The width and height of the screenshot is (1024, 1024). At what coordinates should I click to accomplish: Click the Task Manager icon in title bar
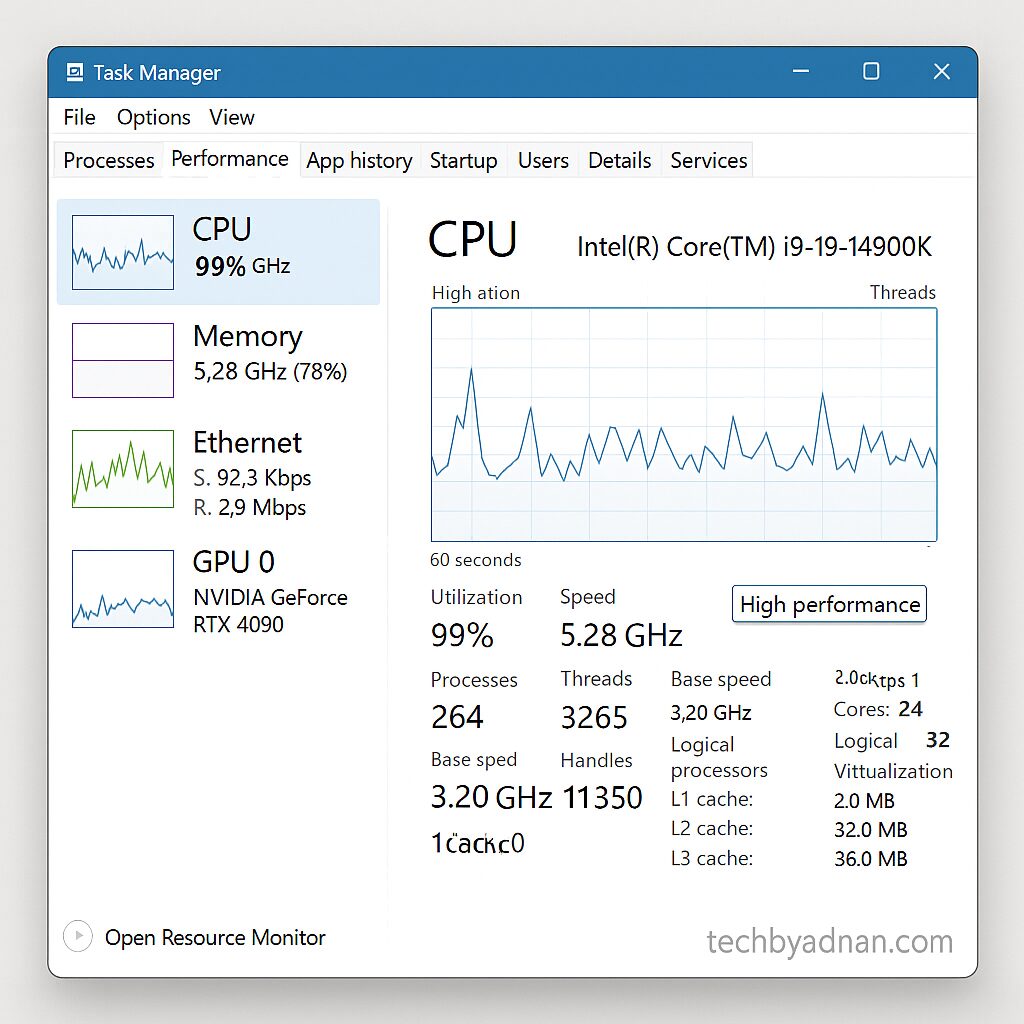tap(73, 71)
